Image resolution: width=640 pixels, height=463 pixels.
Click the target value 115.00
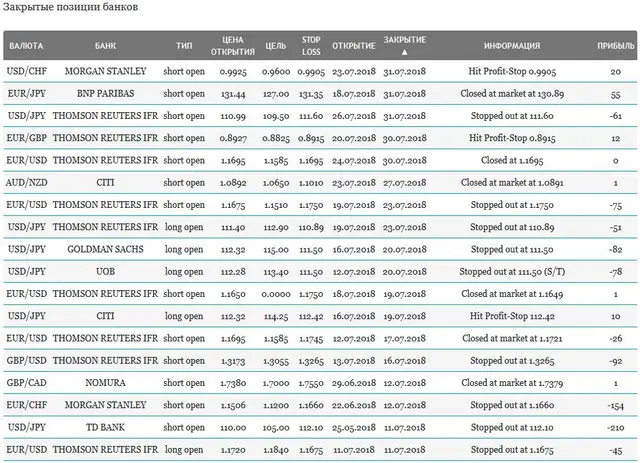[276, 249]
